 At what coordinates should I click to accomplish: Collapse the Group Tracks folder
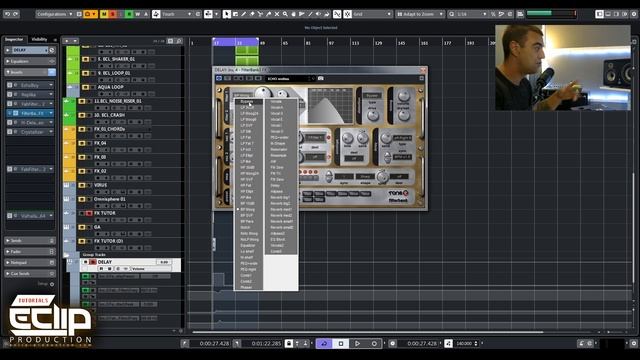67,255
